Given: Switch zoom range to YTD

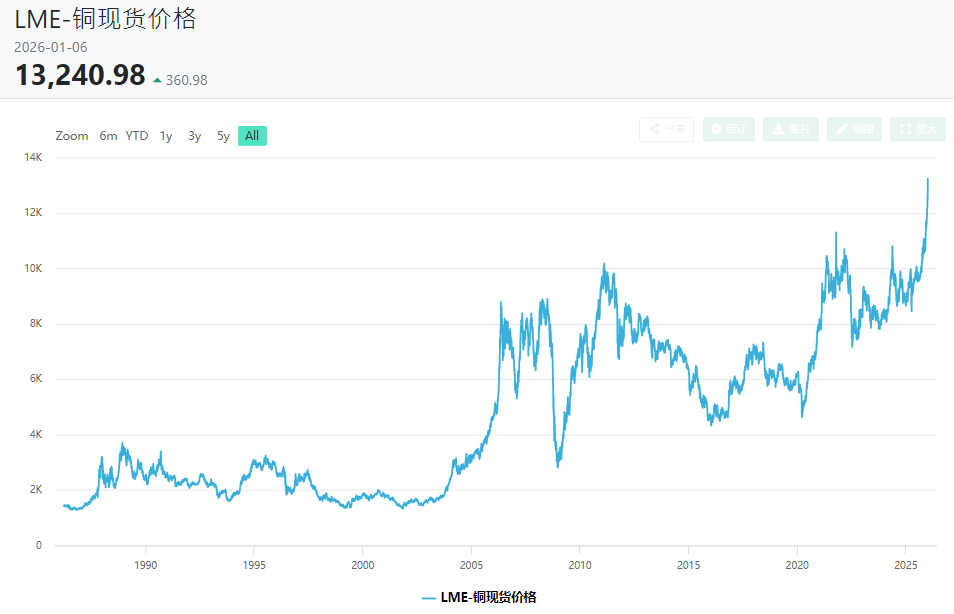Looking at the screenshot, I should coord(137,136).
